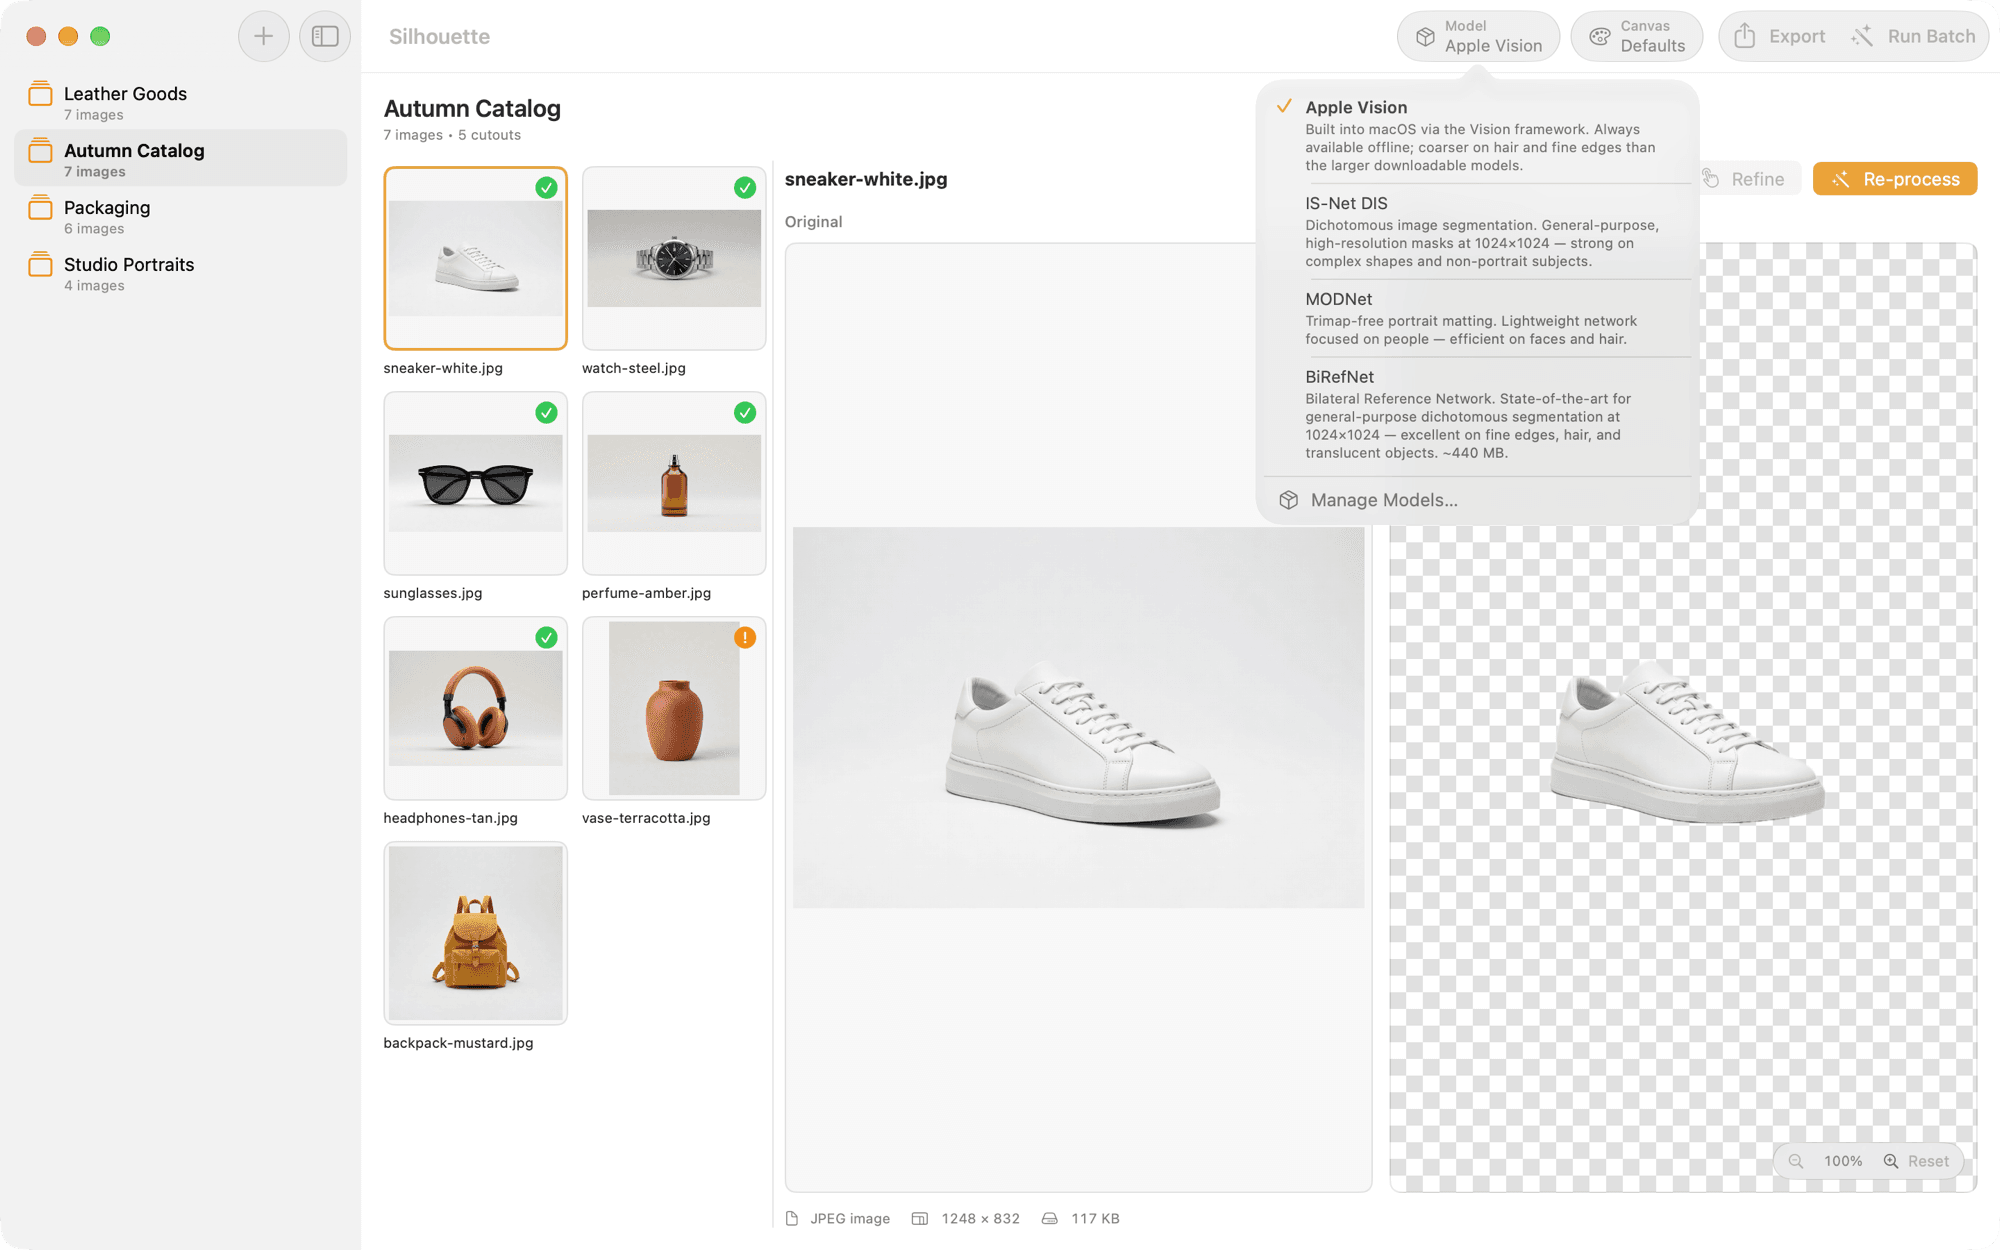Select the perfume-amber.jpg thumbnail
This screenshot has width=2000, height=1250.
[674, 483]
